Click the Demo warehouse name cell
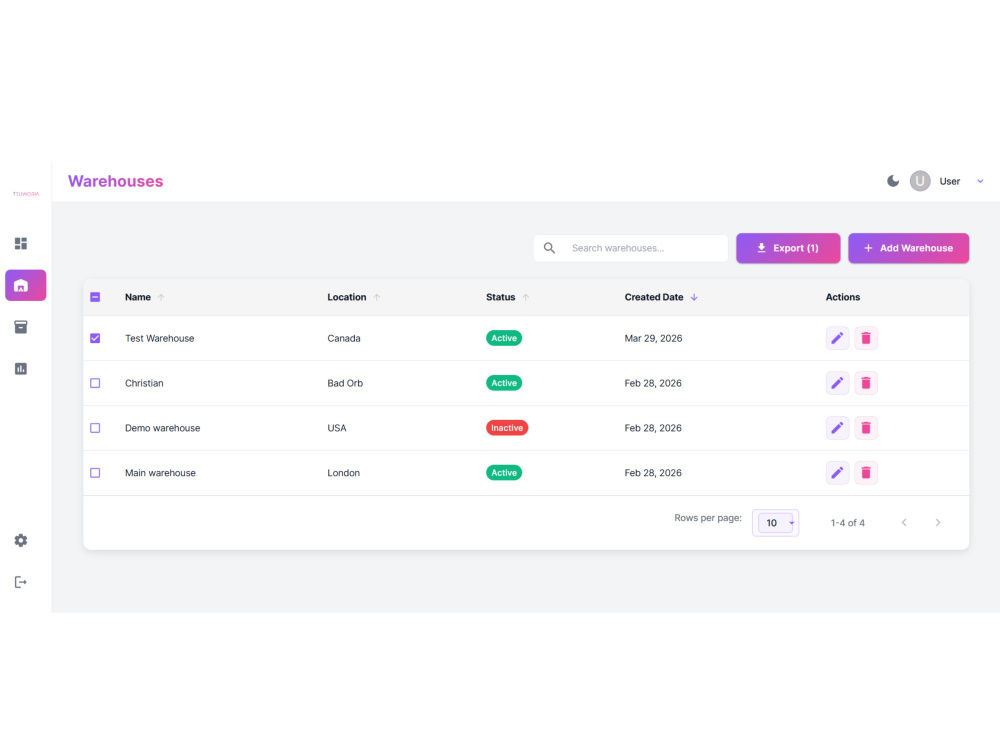The height and width of the screenshot is (750, 1000). (163, 428)
